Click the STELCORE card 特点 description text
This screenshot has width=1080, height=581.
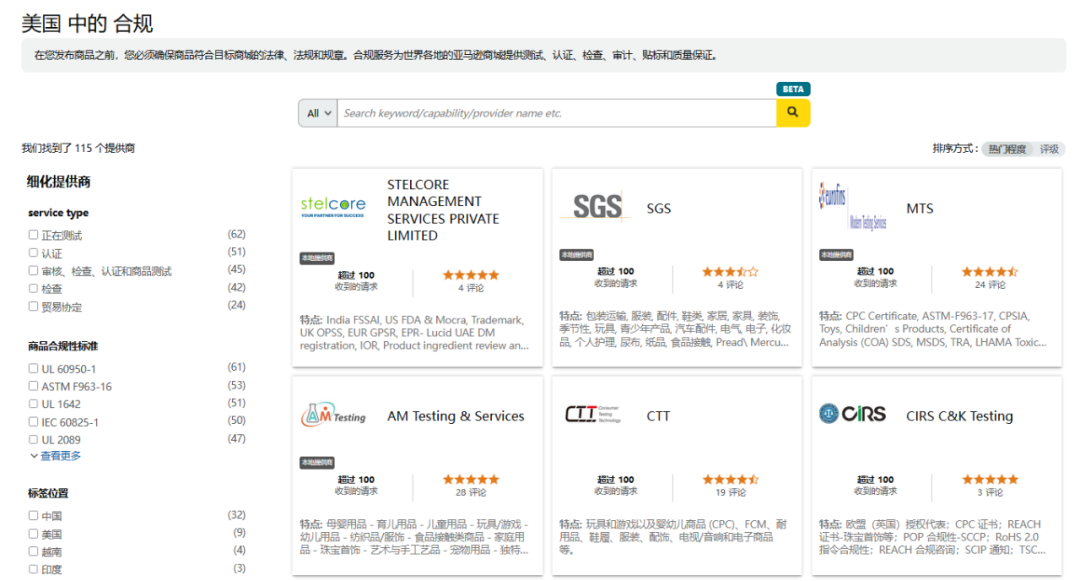tap(415, 332)
